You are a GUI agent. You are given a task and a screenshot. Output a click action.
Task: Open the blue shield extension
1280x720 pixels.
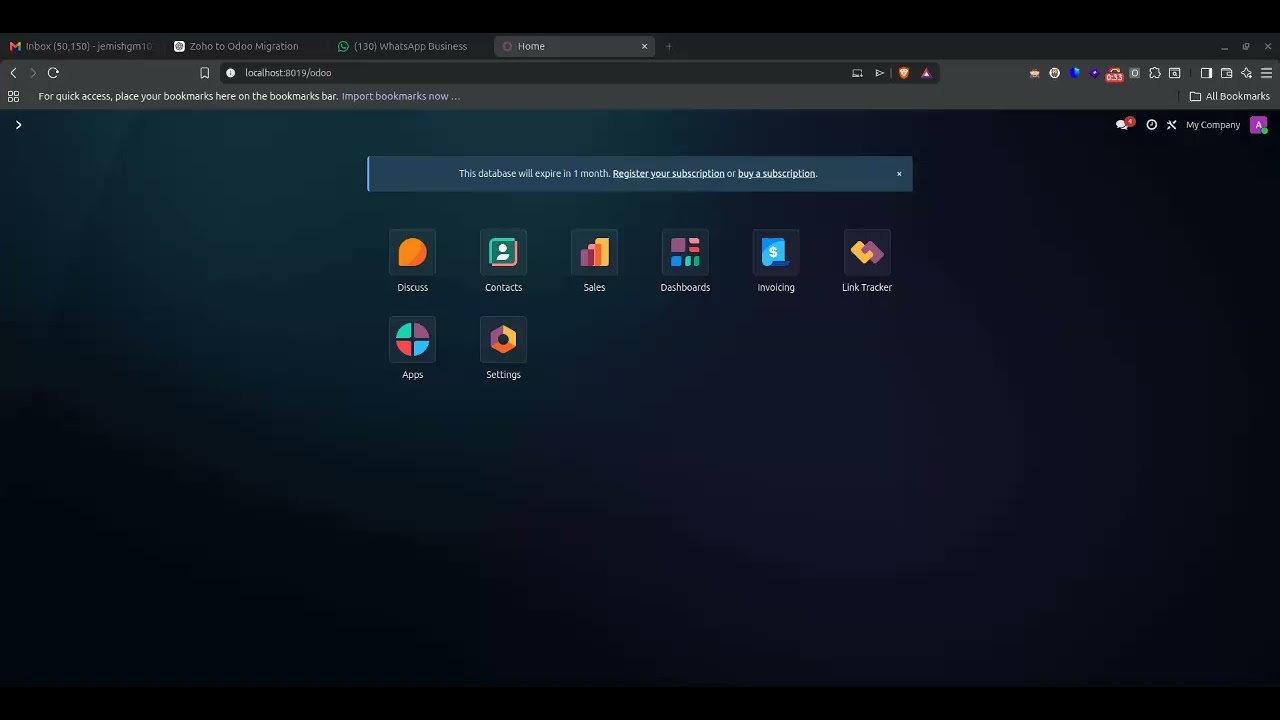click(x=1074, y=73)
